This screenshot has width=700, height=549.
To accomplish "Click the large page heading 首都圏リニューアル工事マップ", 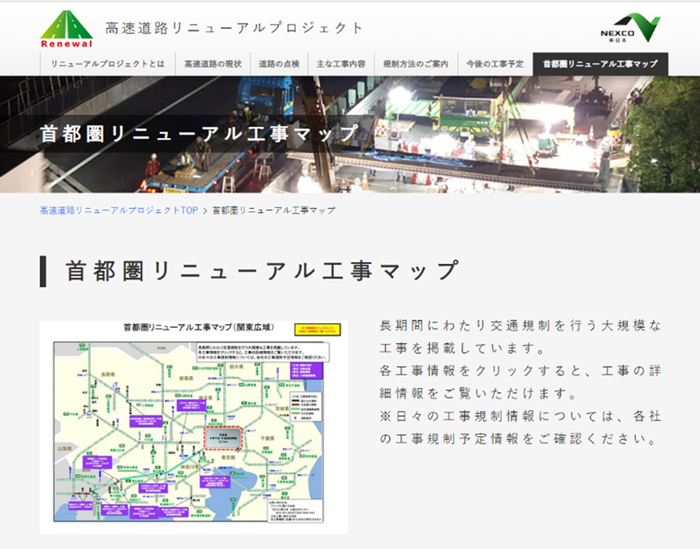I will point(262,271).
